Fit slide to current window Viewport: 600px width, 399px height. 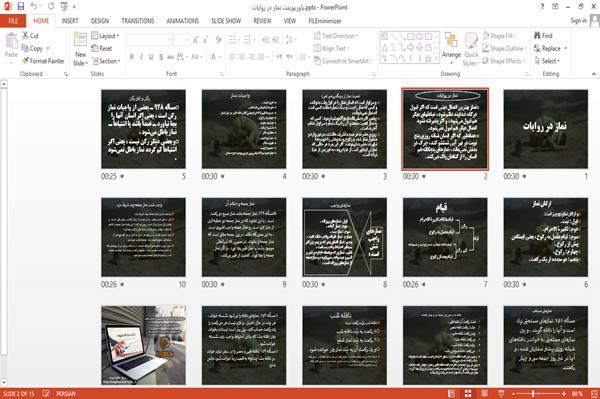point(594,394)
